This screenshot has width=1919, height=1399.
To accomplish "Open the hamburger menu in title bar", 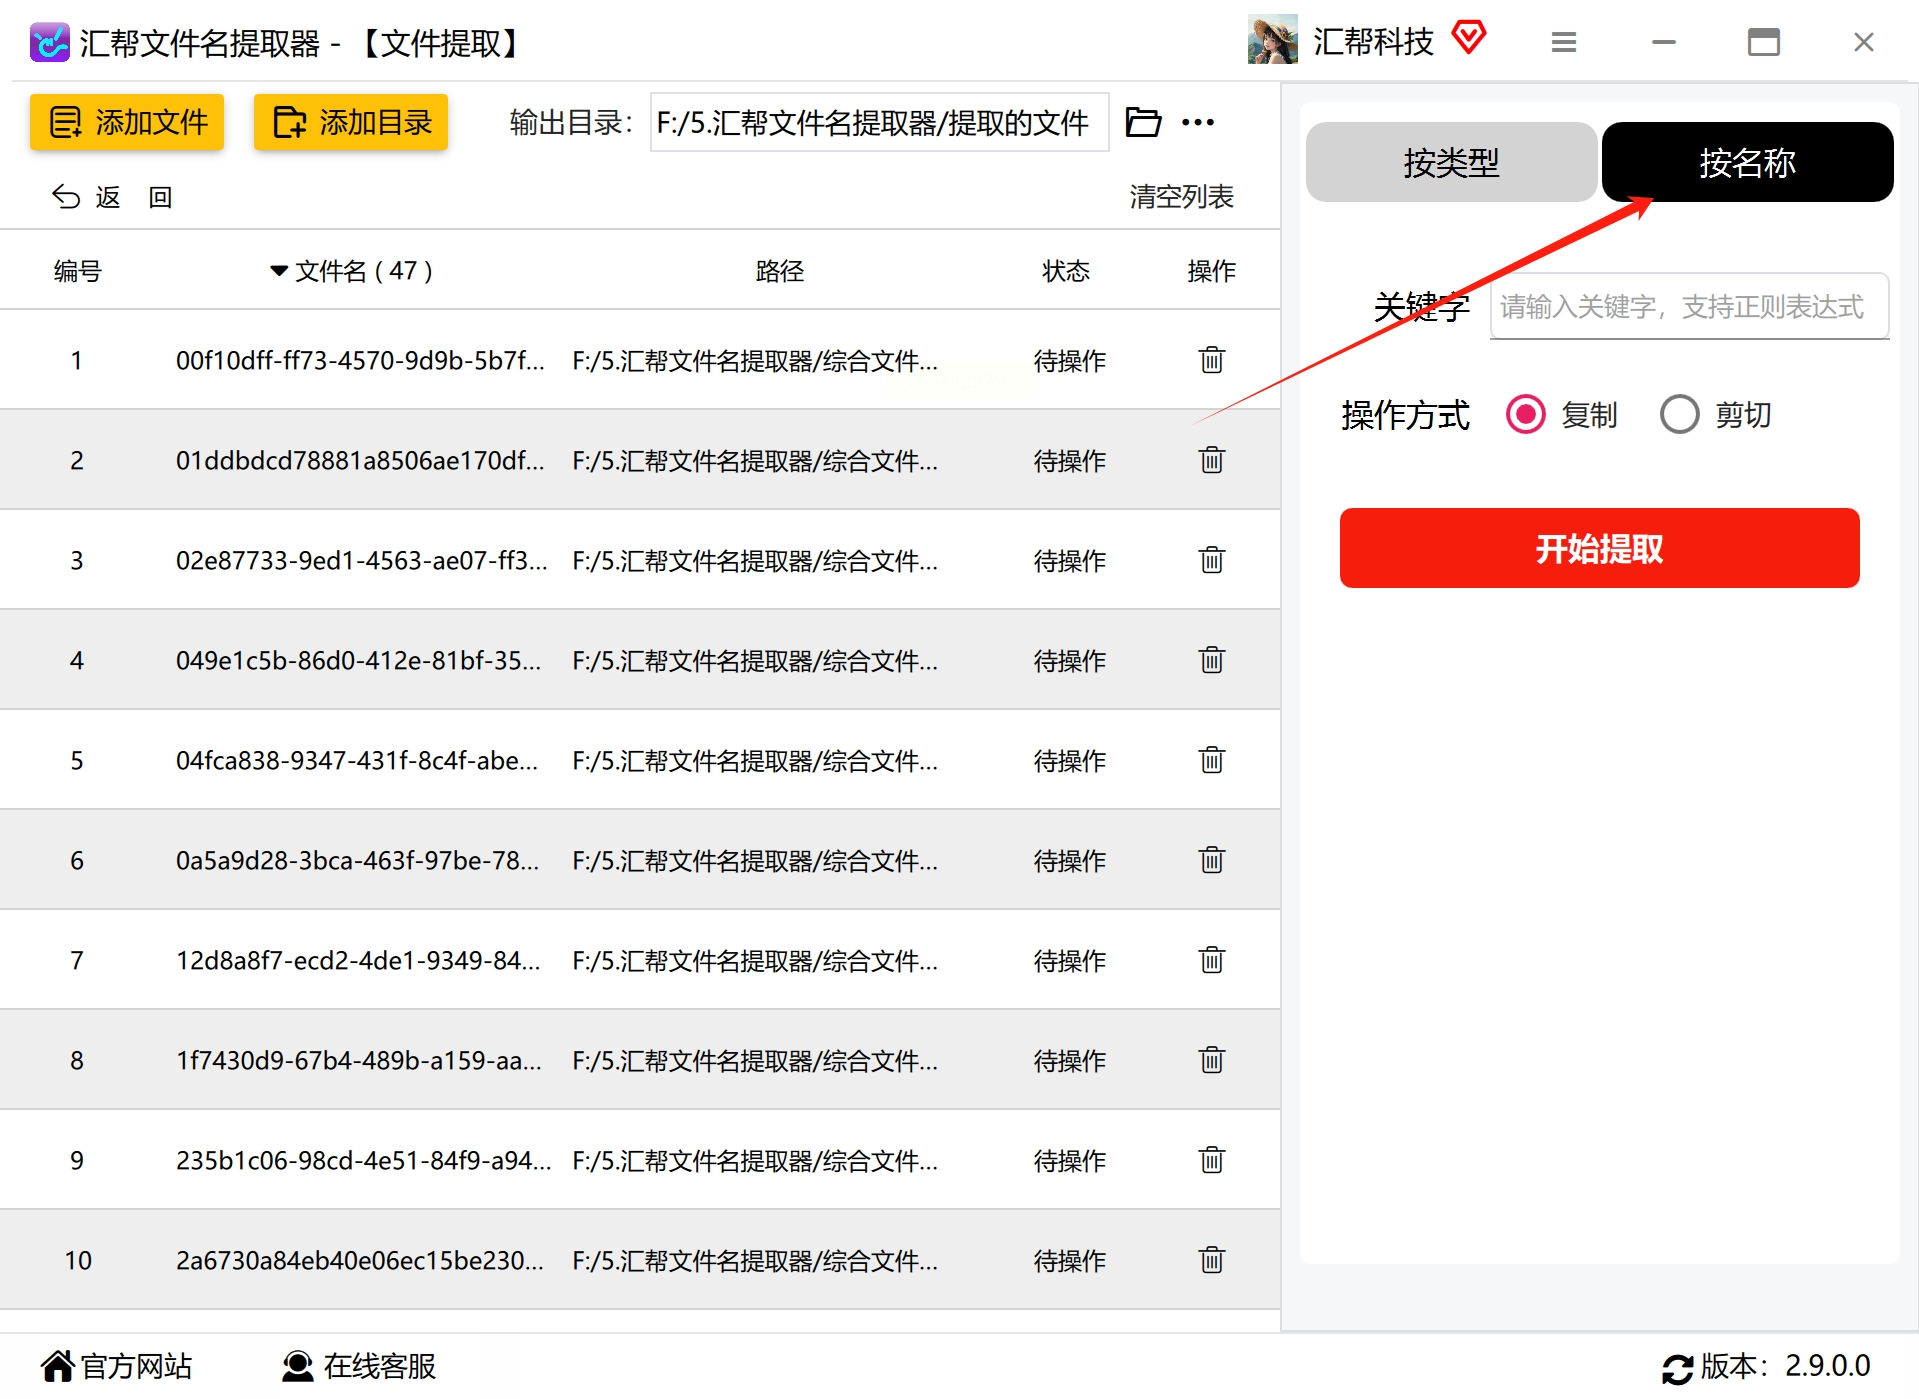I will tap(1564, 42).
